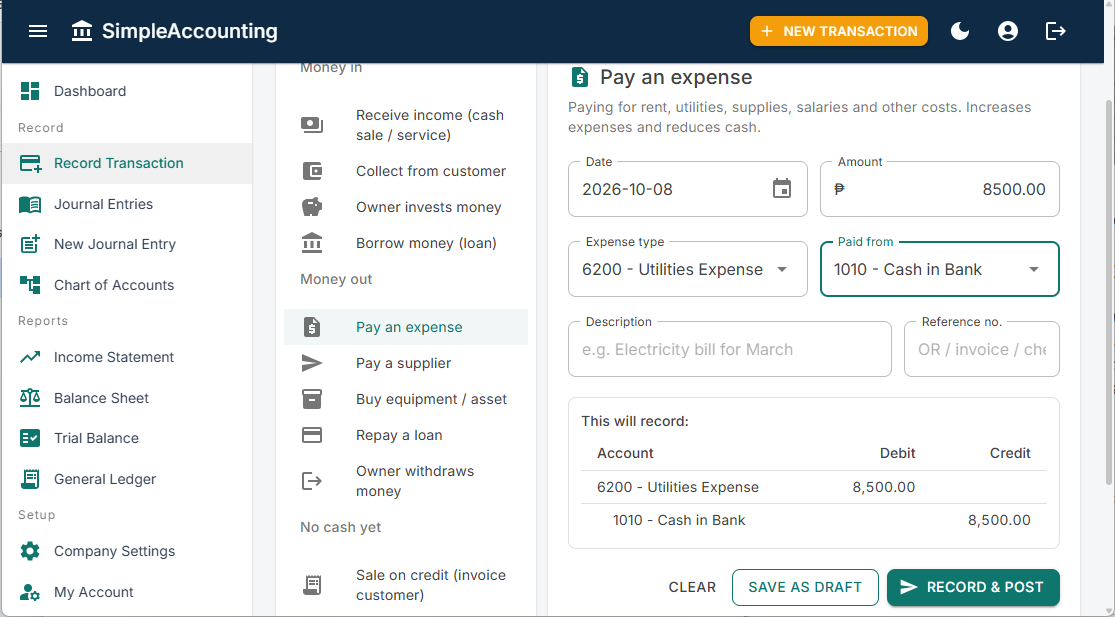Image resolution: width=1115 pixels, height=617 pixels.
Task: Select Sale on credit (invoice customer)
Action: [x=406, y=585]
